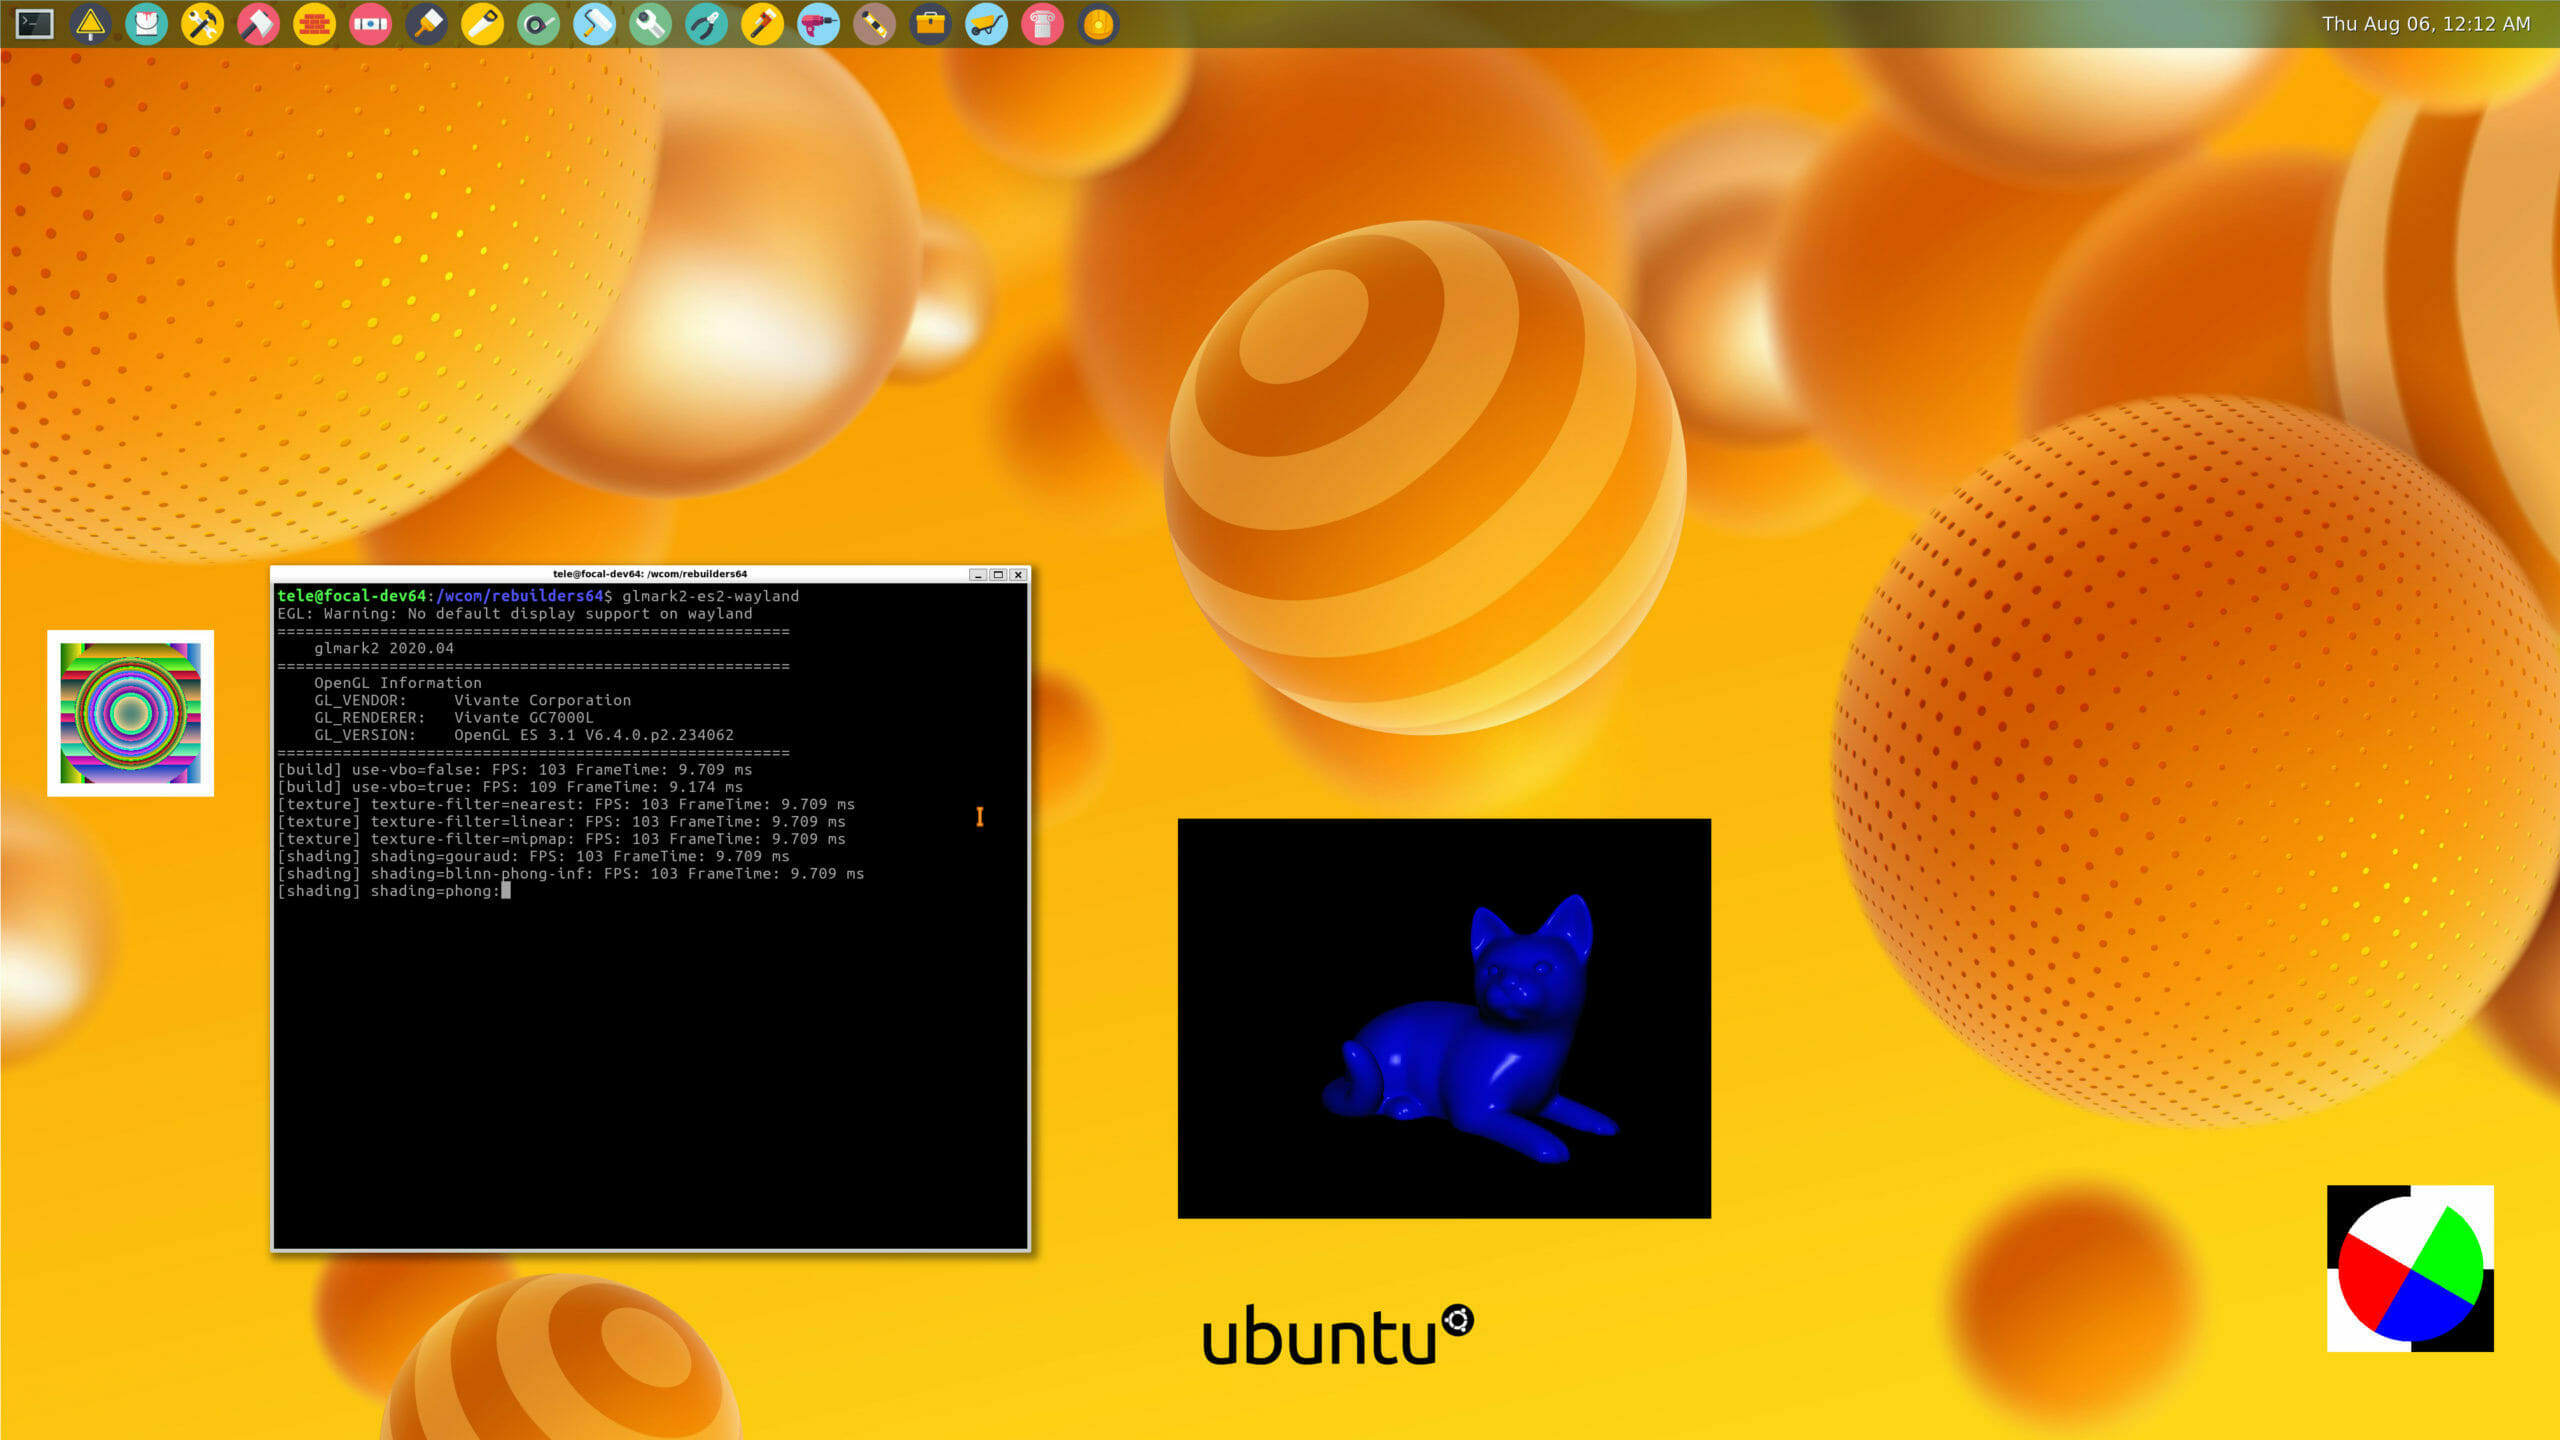Click the 'GL_VERSION: OpenGL ES 3.1' line

(x=524, y=735)
